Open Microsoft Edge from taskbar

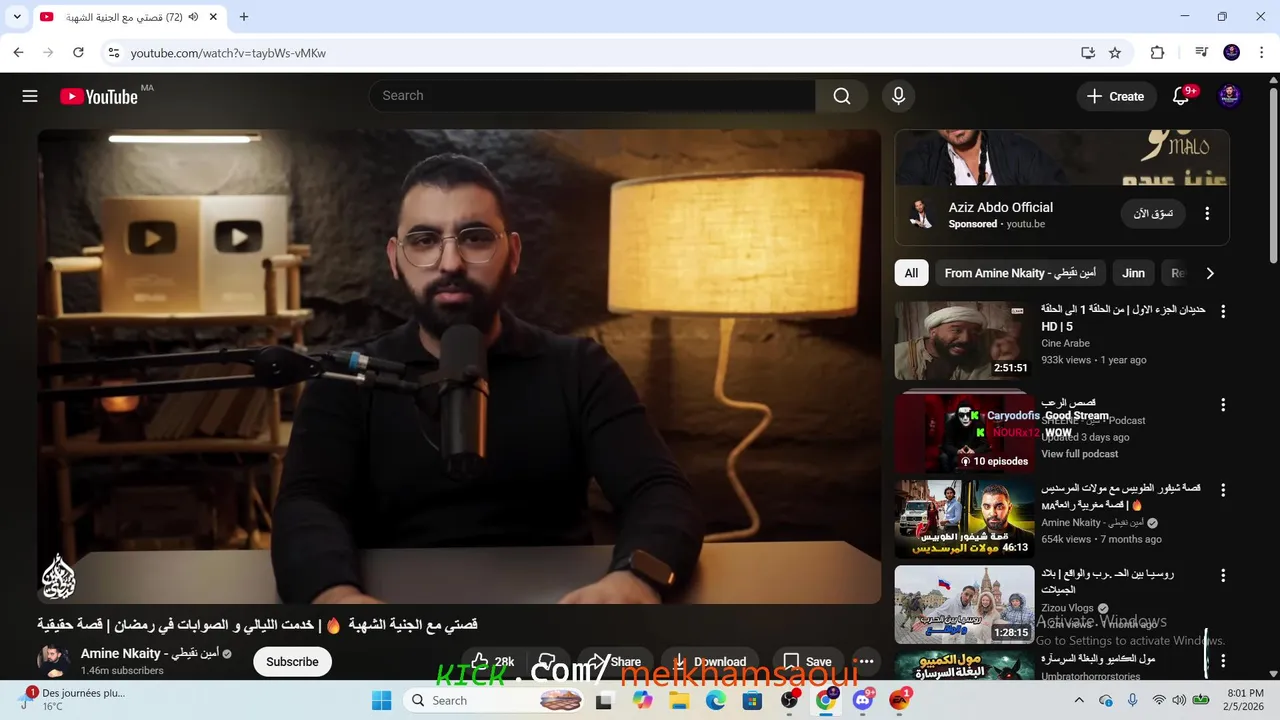click(x=716, y=700)
